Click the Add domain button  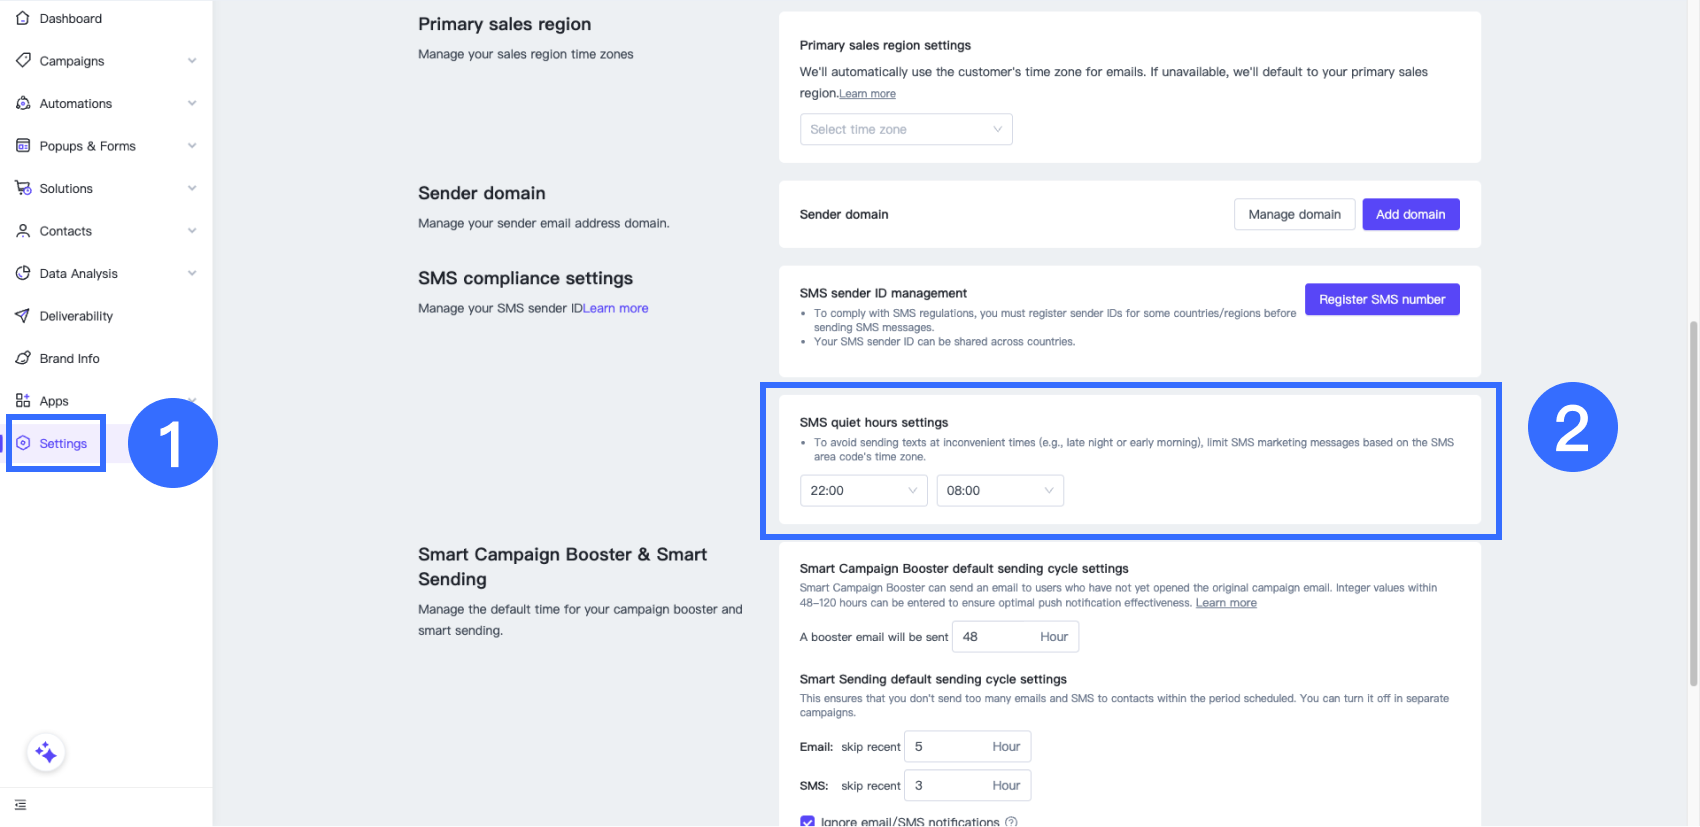[1410, 214]
